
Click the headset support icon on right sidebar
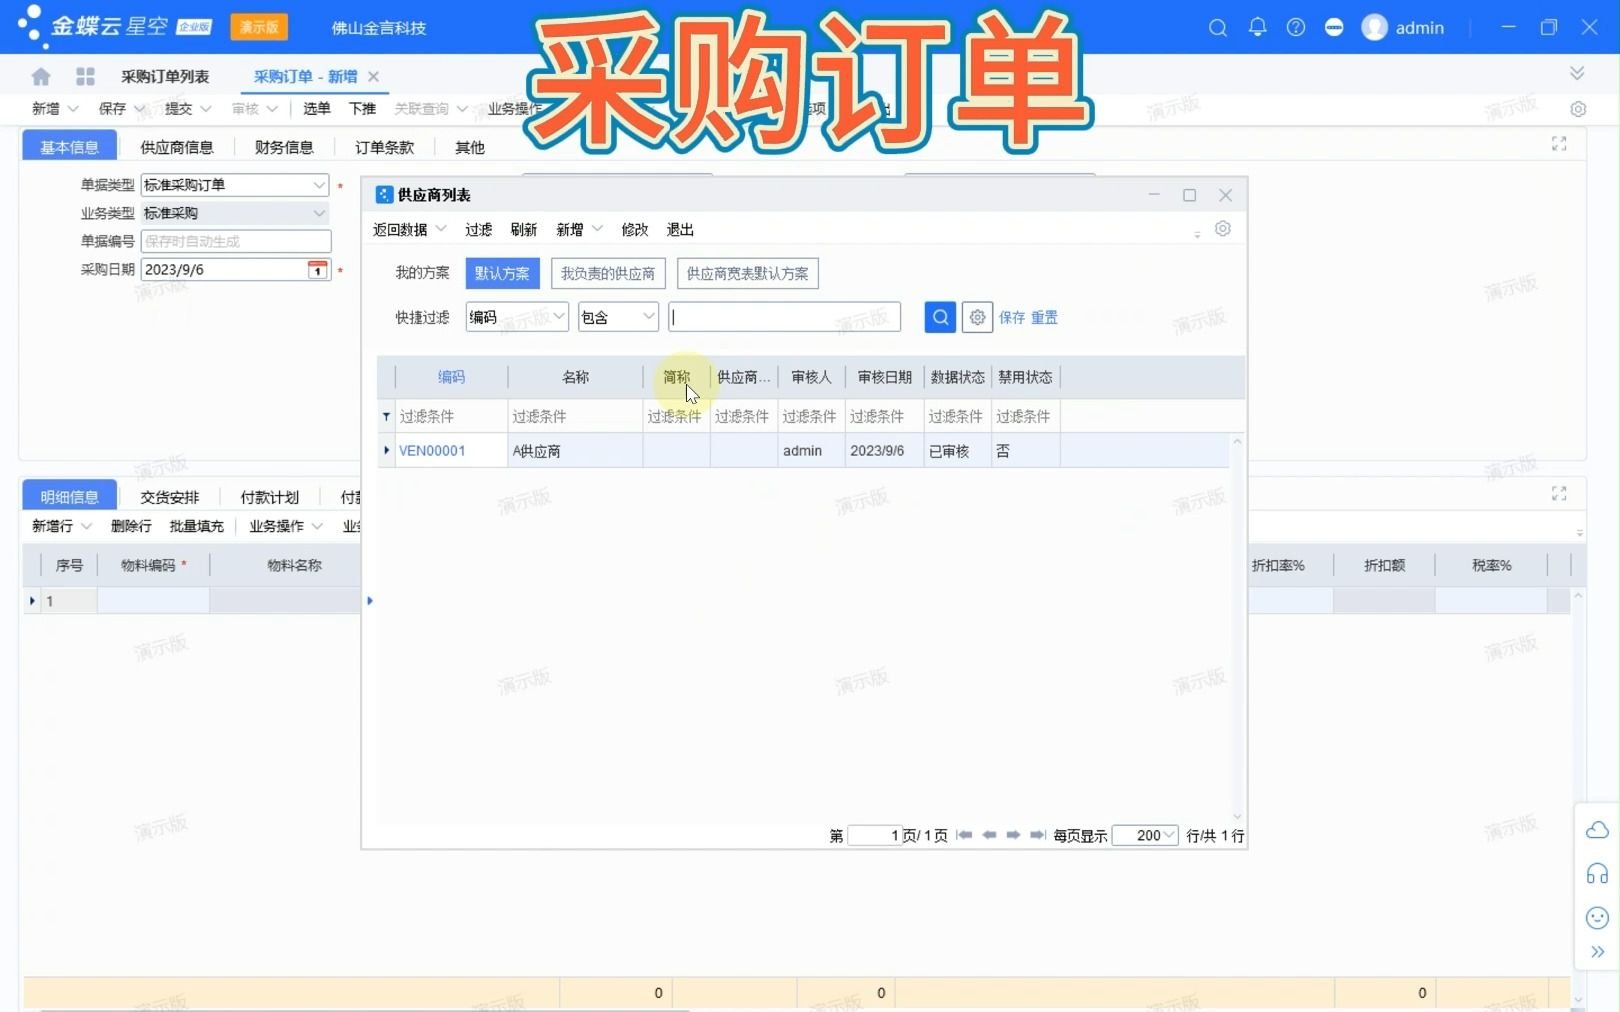(x=1596, y=874)
